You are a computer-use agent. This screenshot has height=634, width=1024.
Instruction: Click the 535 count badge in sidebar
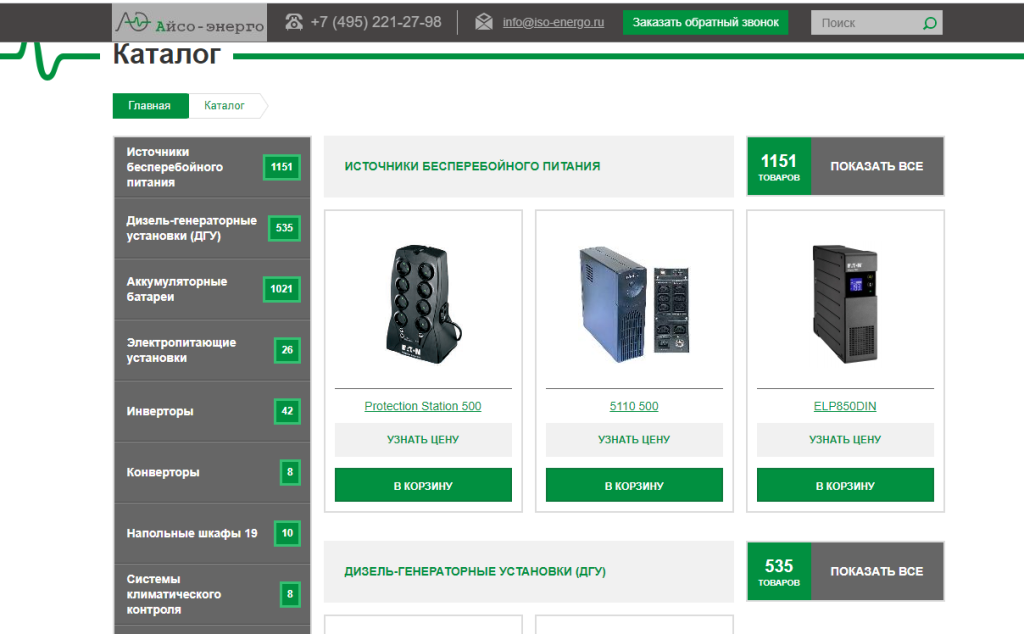click(x=284, y=228)
